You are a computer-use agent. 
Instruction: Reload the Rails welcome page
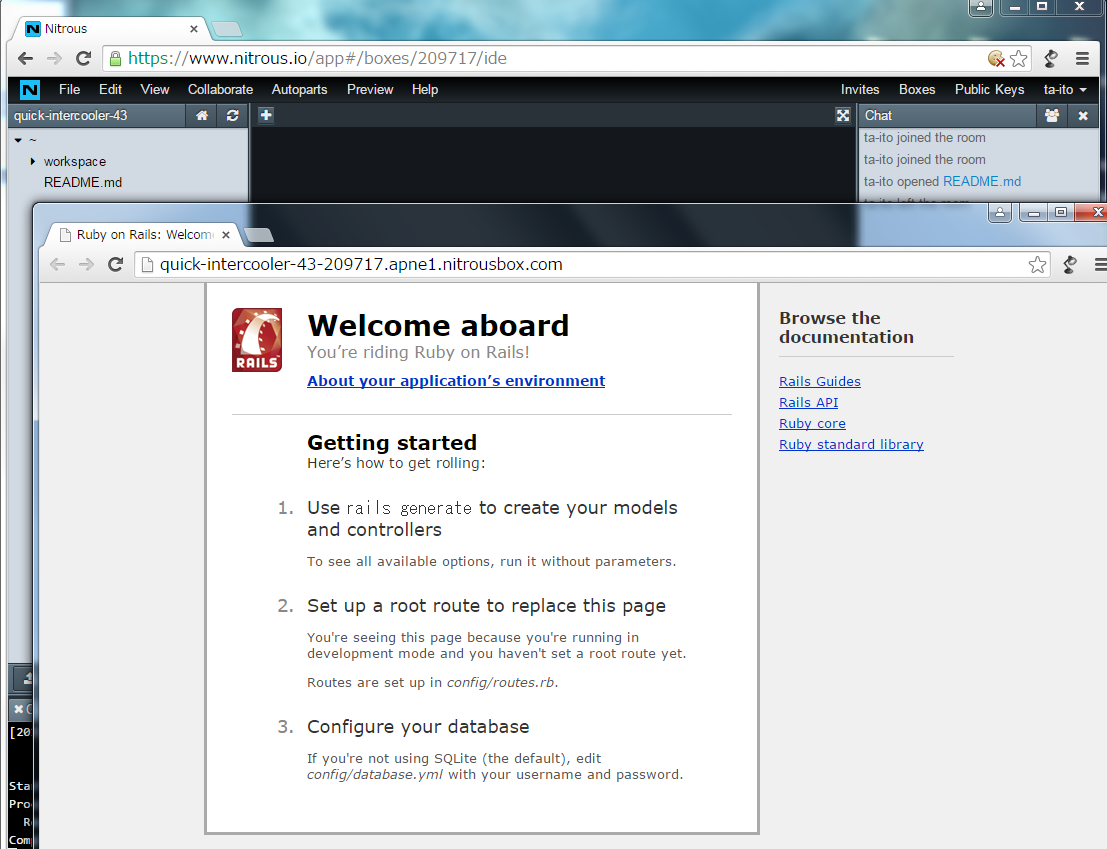[116, 265]
